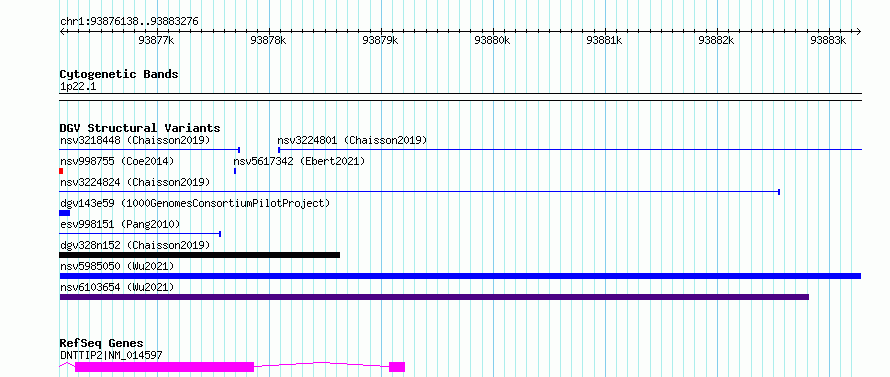Click the nsv3224801 (Chaisson2019) variant label
The width and height of the screenshot is (890, 377).
point(352,140)
